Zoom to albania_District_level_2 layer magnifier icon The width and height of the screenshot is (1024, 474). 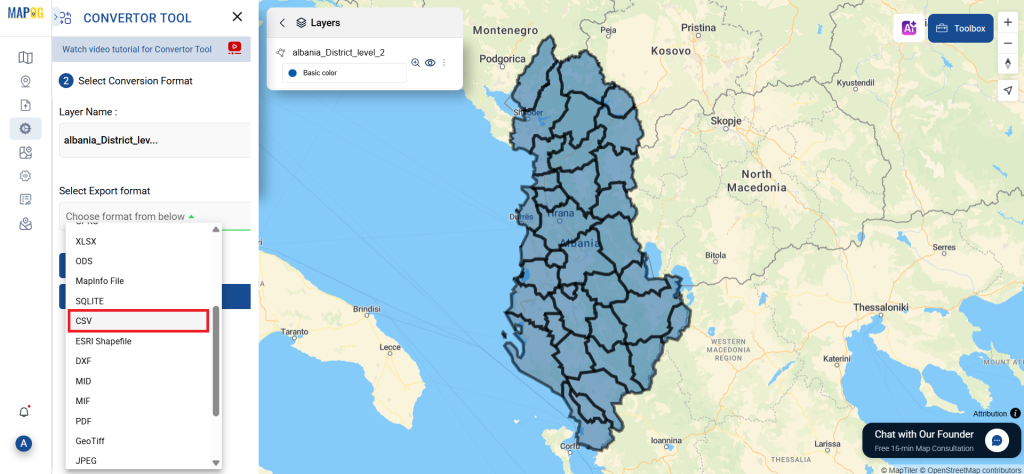coord(416,62)
